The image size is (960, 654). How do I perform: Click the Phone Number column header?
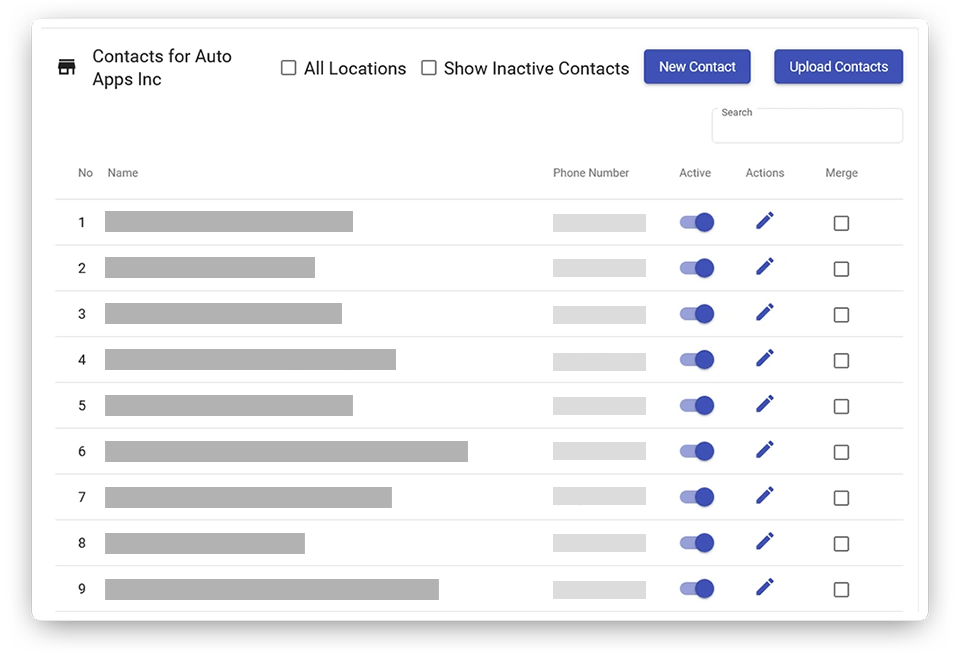(x=591, y=173)
